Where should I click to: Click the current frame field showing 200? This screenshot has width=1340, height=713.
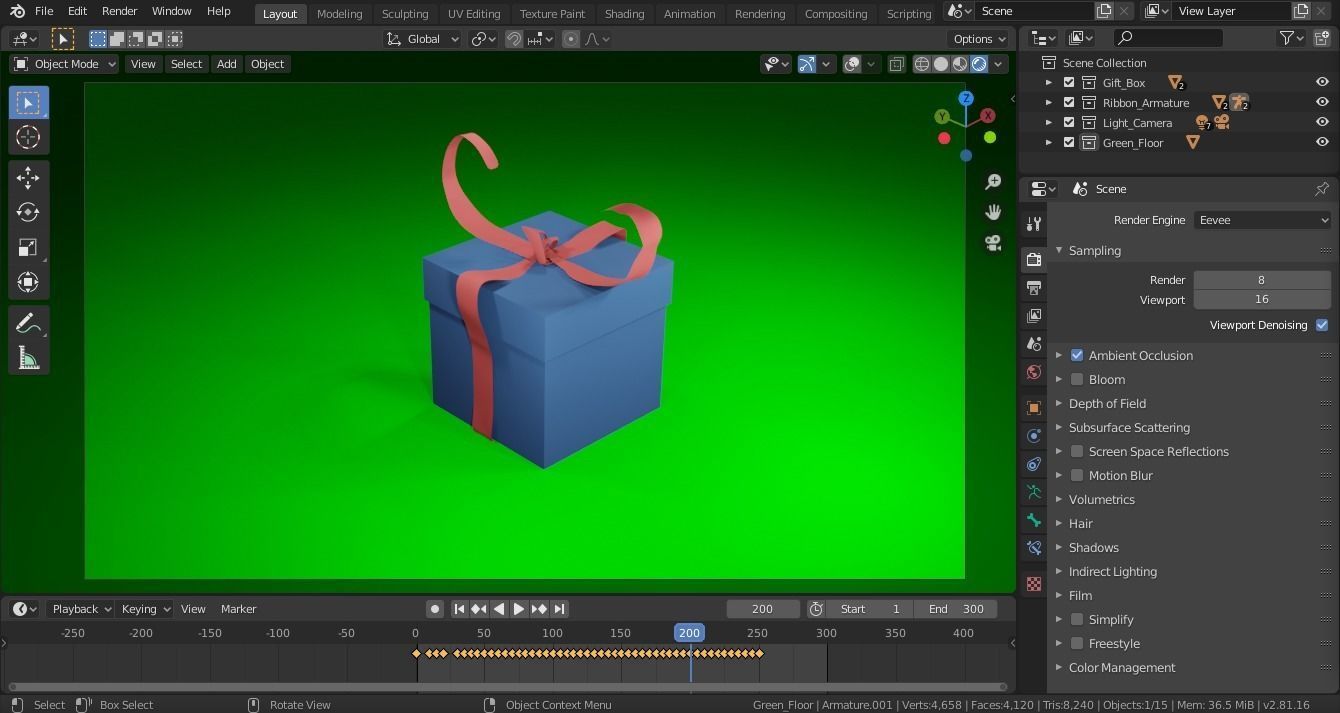(x=762, y=609)
